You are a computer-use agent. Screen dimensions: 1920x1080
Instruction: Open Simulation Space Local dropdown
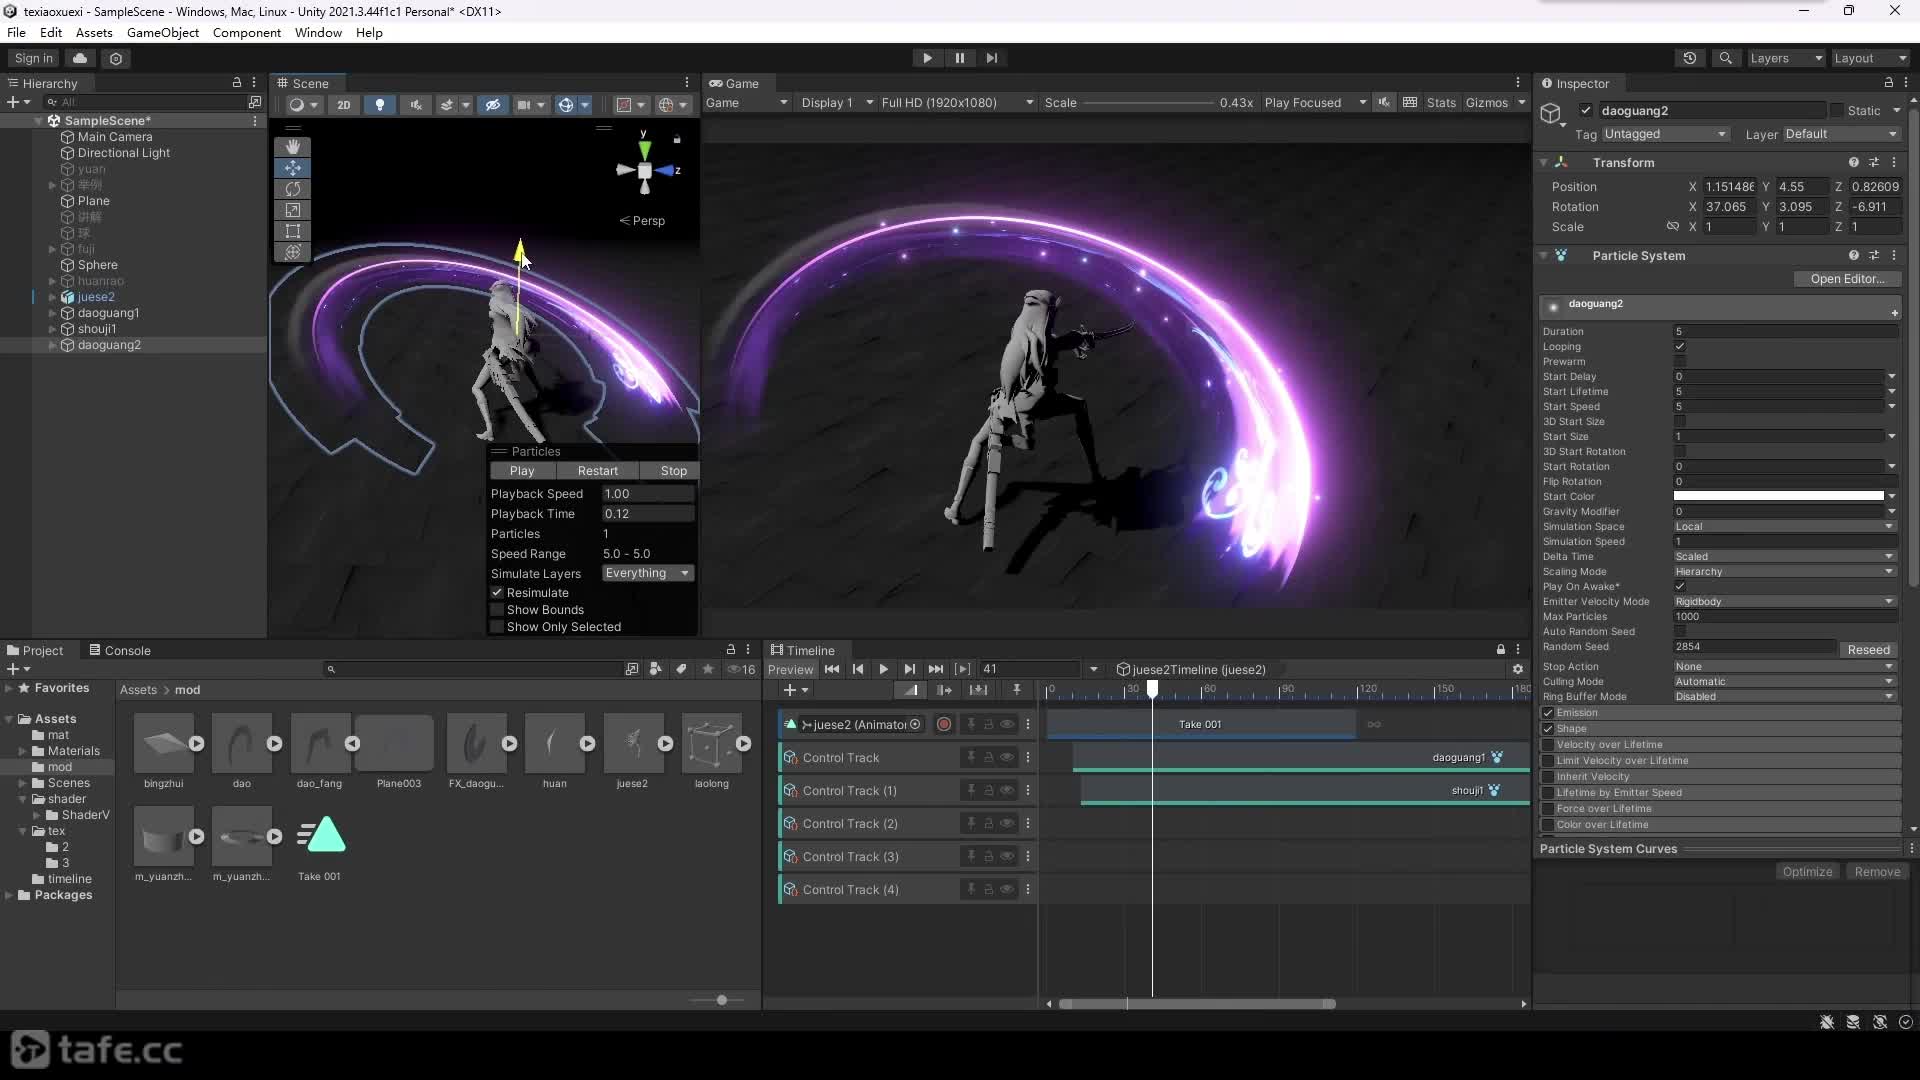1785,527
